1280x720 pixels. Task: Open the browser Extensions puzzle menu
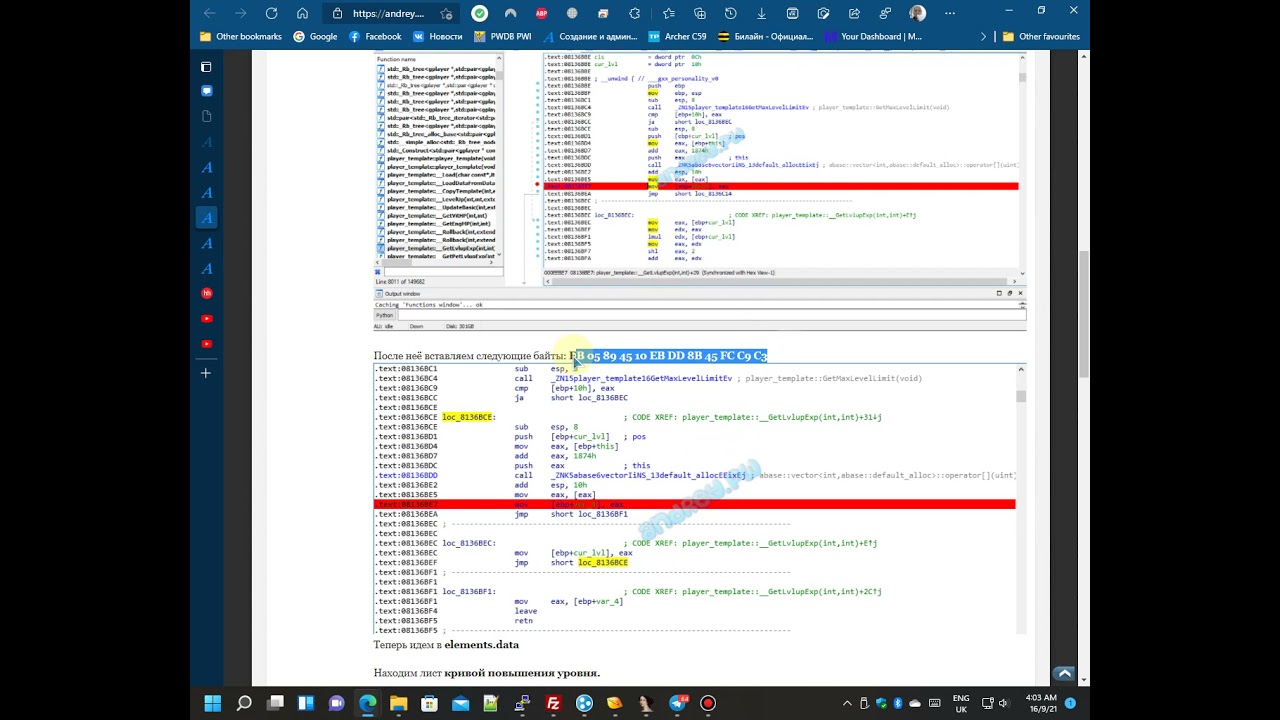[634, 14]
